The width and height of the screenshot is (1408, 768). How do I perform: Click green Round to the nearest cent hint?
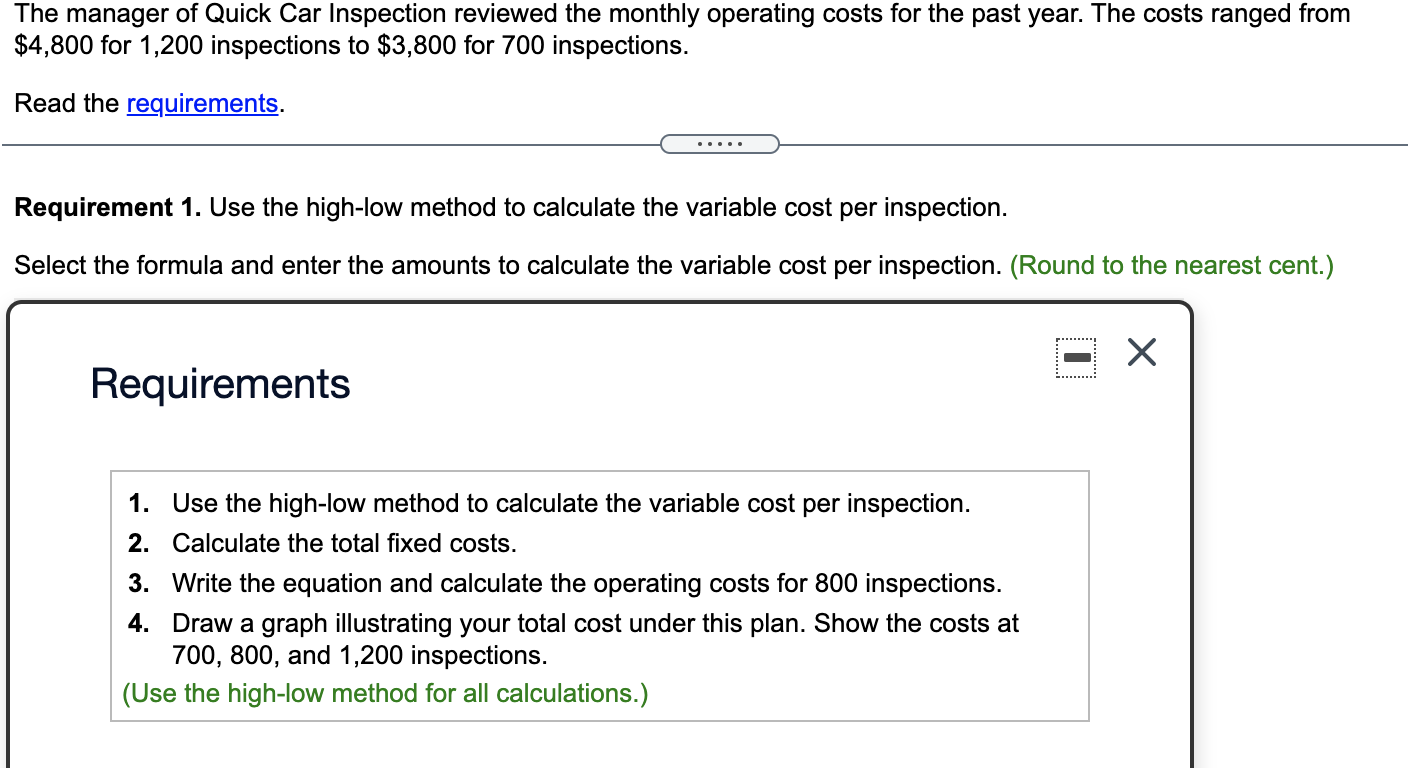pos(1171,266)
